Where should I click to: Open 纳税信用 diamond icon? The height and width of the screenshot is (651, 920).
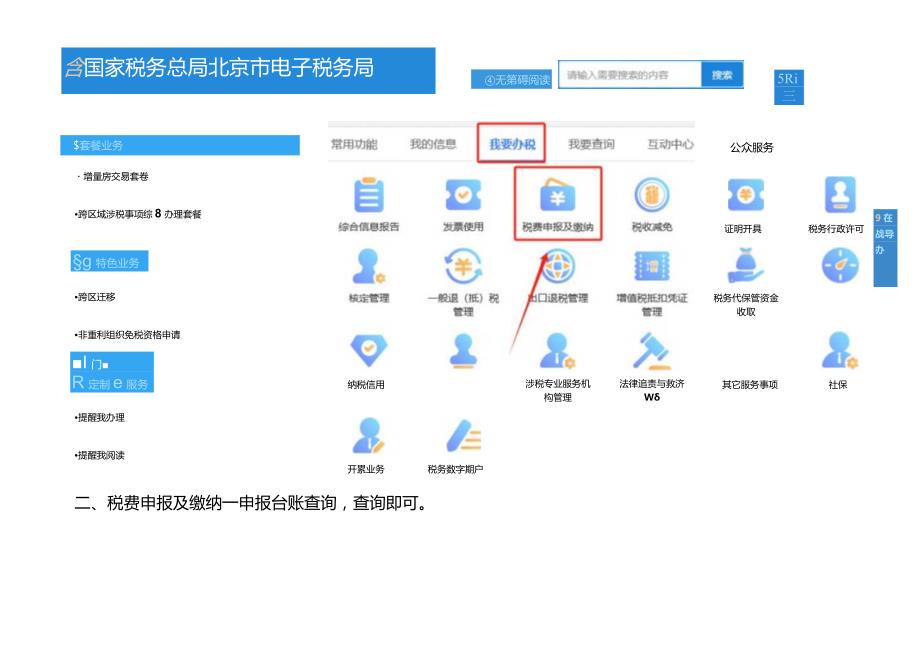coord(368,350)
